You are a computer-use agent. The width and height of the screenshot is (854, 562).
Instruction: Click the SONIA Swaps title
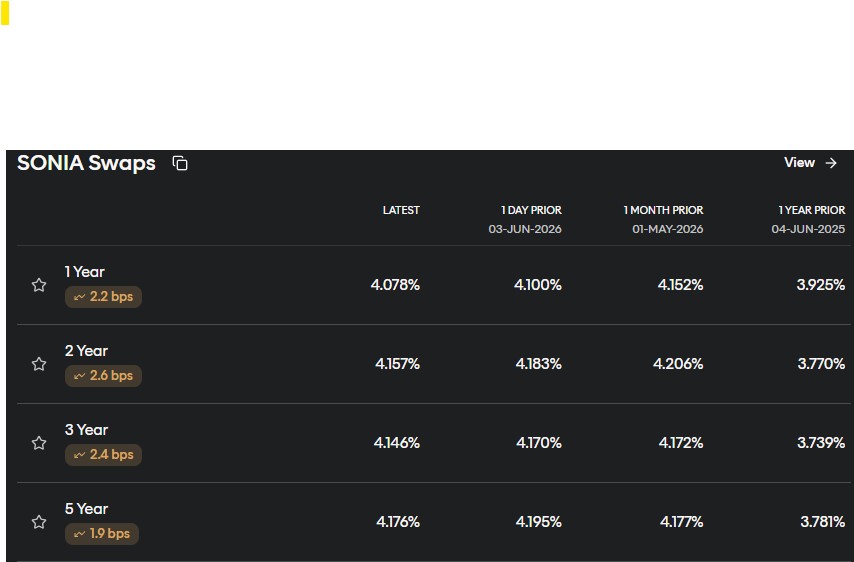click(86, 163)
